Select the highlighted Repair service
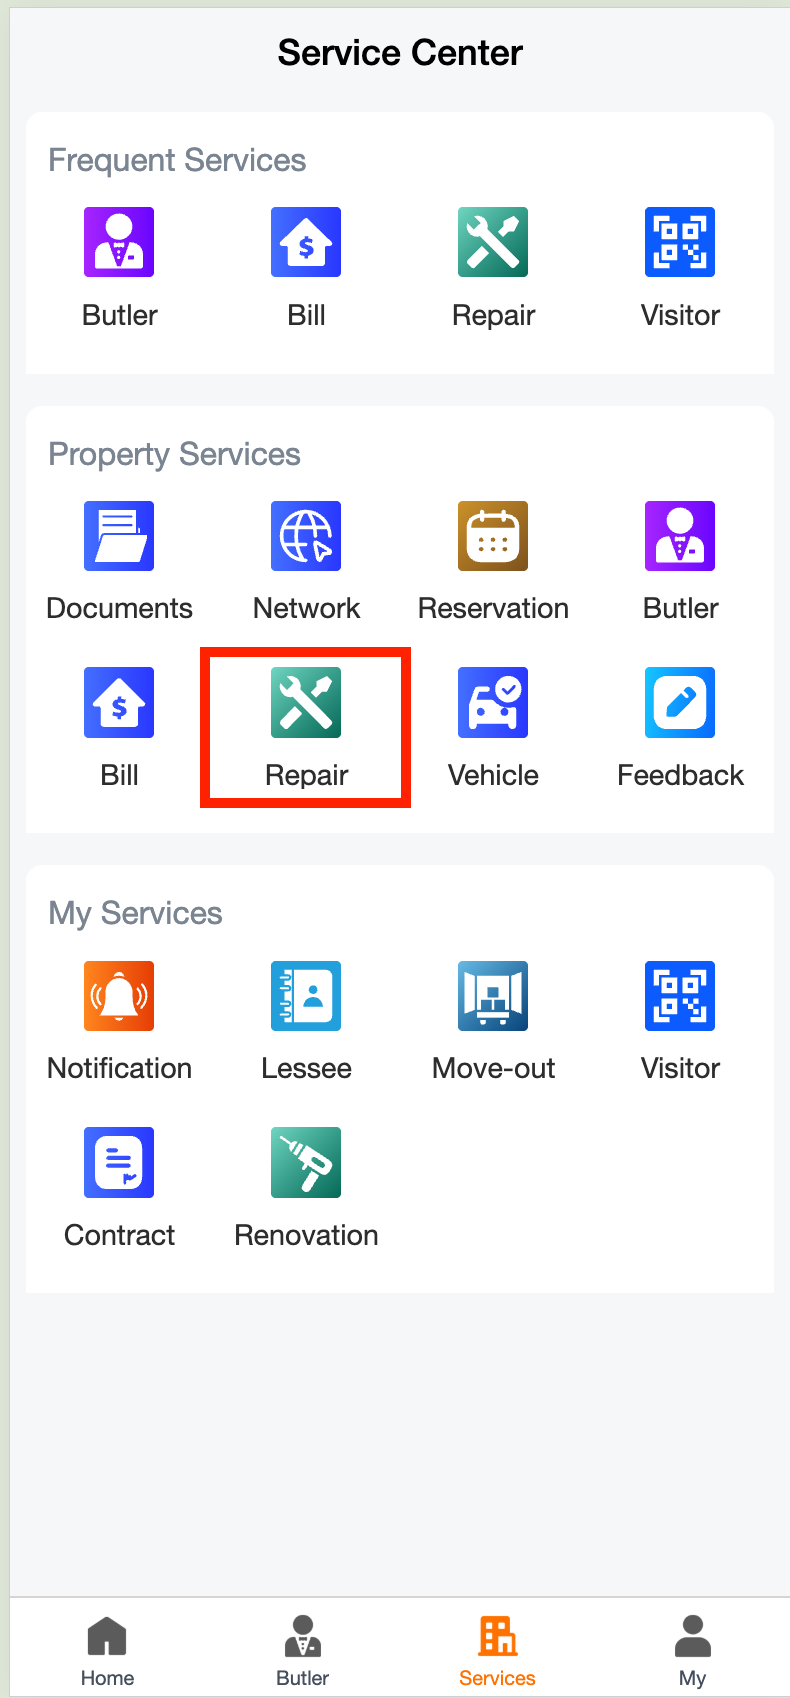 coord(306,703)
